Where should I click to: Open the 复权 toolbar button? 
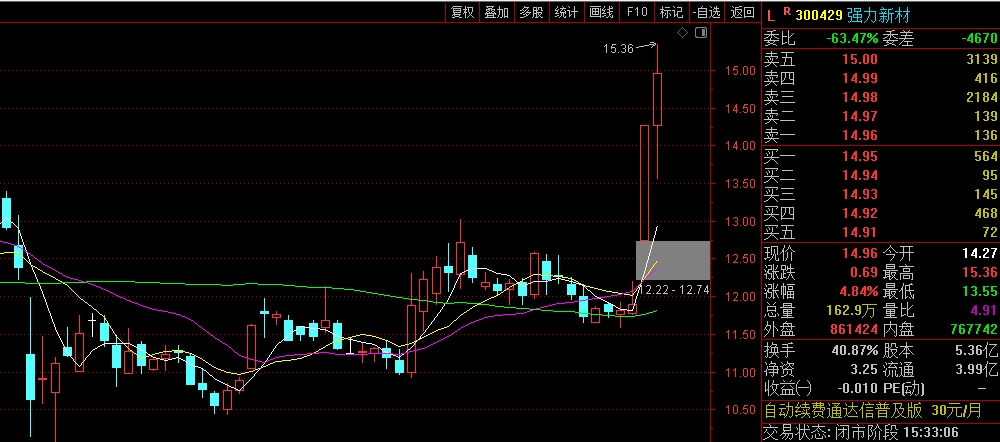pyautogui.click(x=462, y=12)
